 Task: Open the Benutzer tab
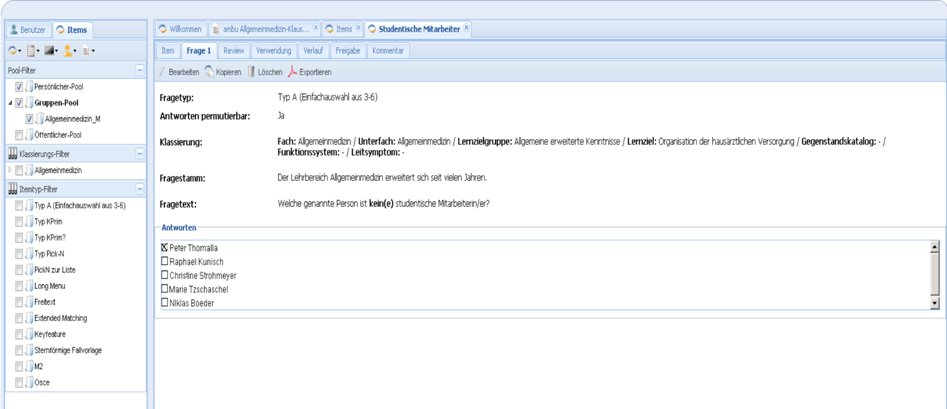click(x=28, y=31)
